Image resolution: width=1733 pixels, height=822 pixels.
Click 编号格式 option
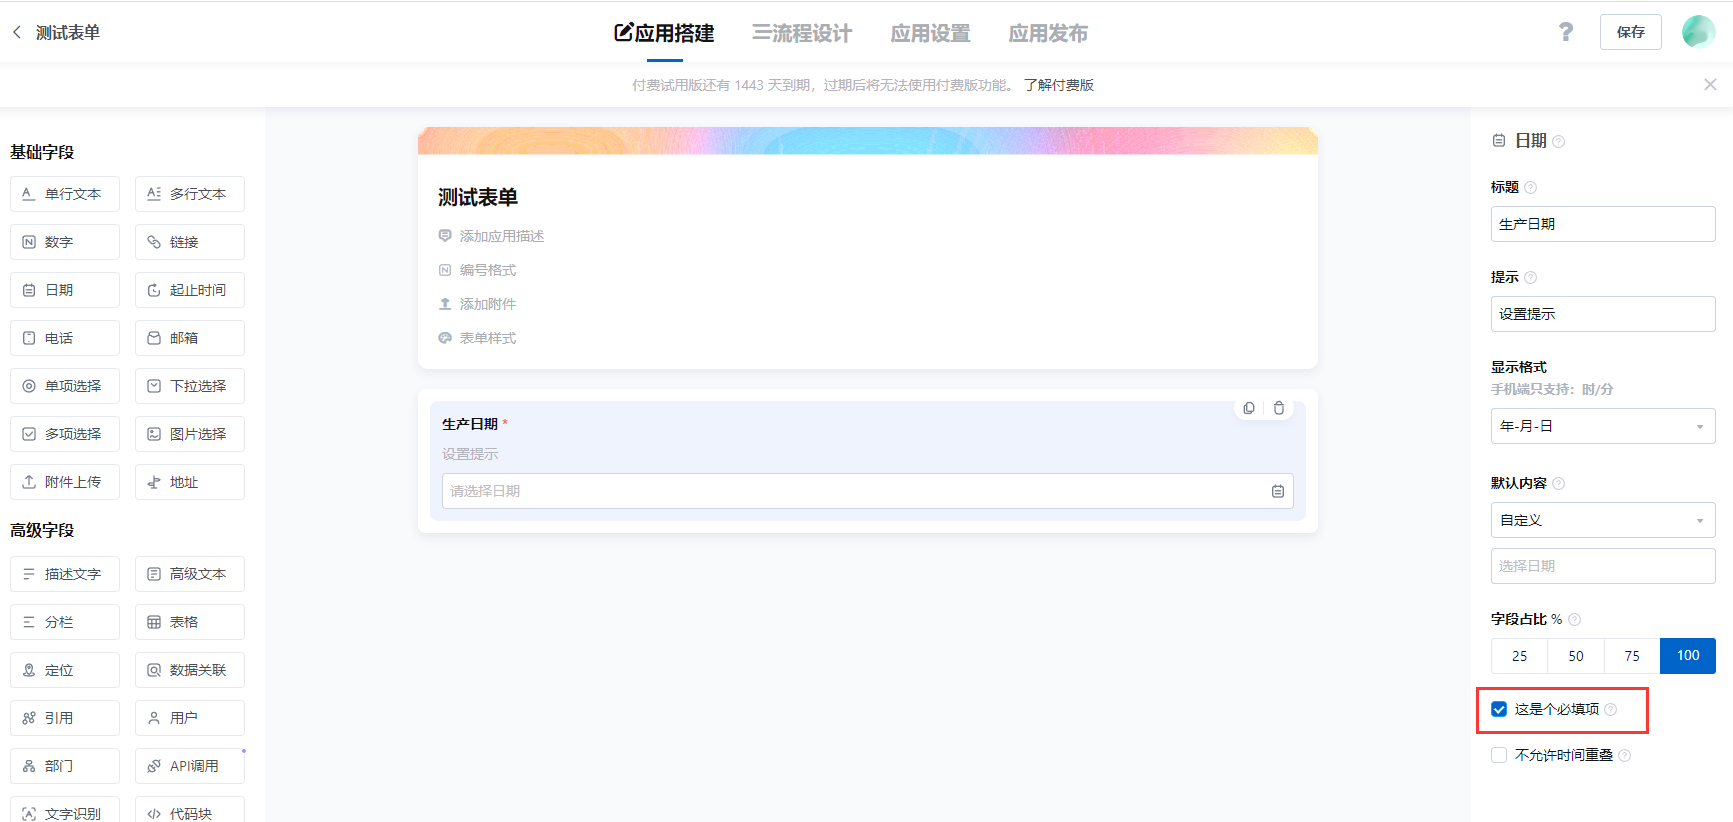(x=487, y=270)
